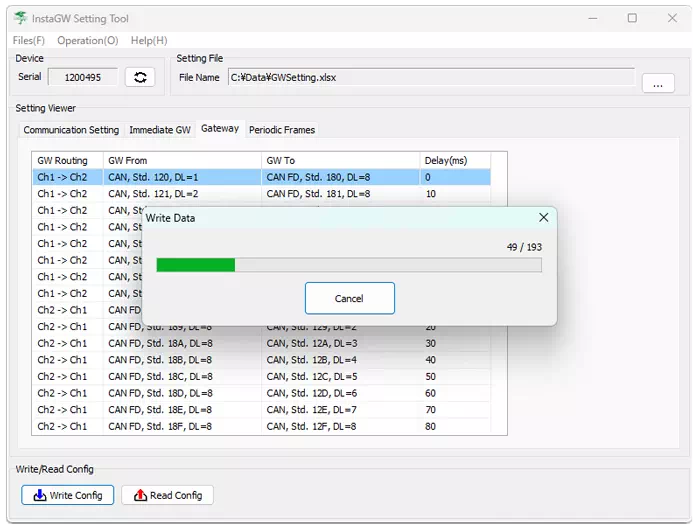Sort by the Delay(ms) column header

click(462, 160)
